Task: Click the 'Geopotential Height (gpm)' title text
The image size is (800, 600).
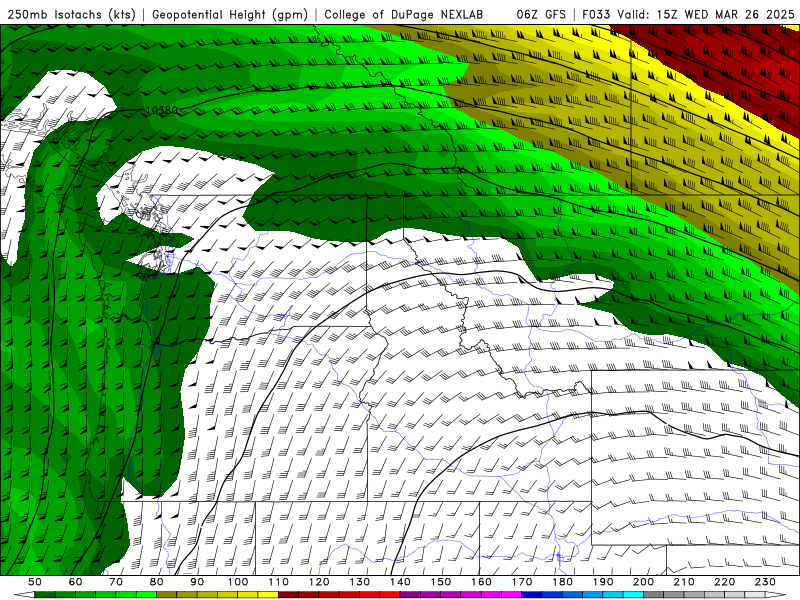Action: pyautogui.click(x=230, y=14)
